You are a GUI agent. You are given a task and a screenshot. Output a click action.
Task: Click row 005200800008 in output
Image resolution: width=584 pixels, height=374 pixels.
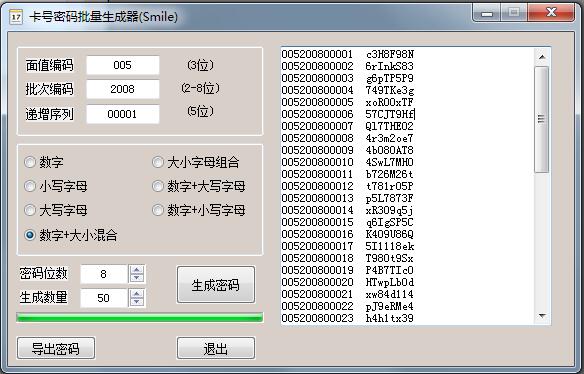[x=347, y=138]
